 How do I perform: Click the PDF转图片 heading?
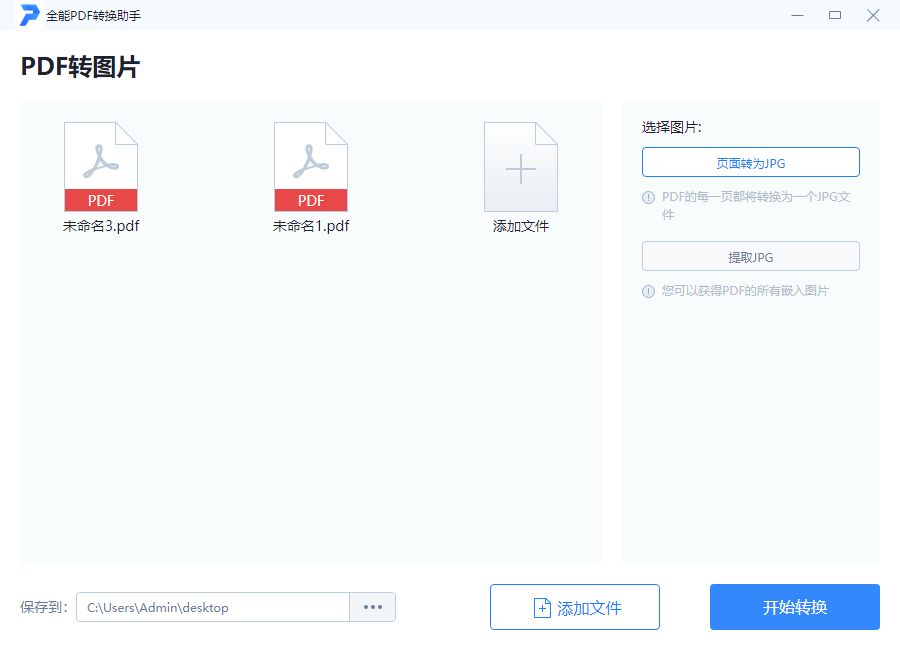pos(80,67)
